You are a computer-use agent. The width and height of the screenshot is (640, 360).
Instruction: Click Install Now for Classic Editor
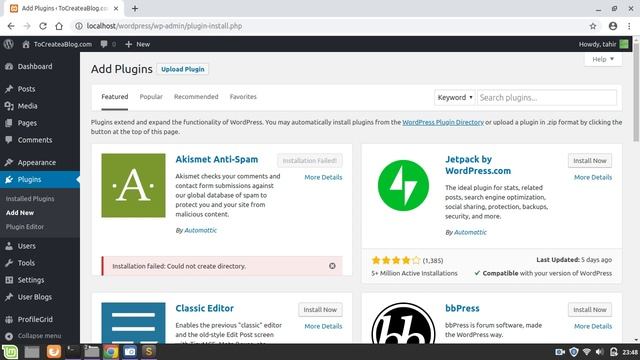(x=320, y=310)
